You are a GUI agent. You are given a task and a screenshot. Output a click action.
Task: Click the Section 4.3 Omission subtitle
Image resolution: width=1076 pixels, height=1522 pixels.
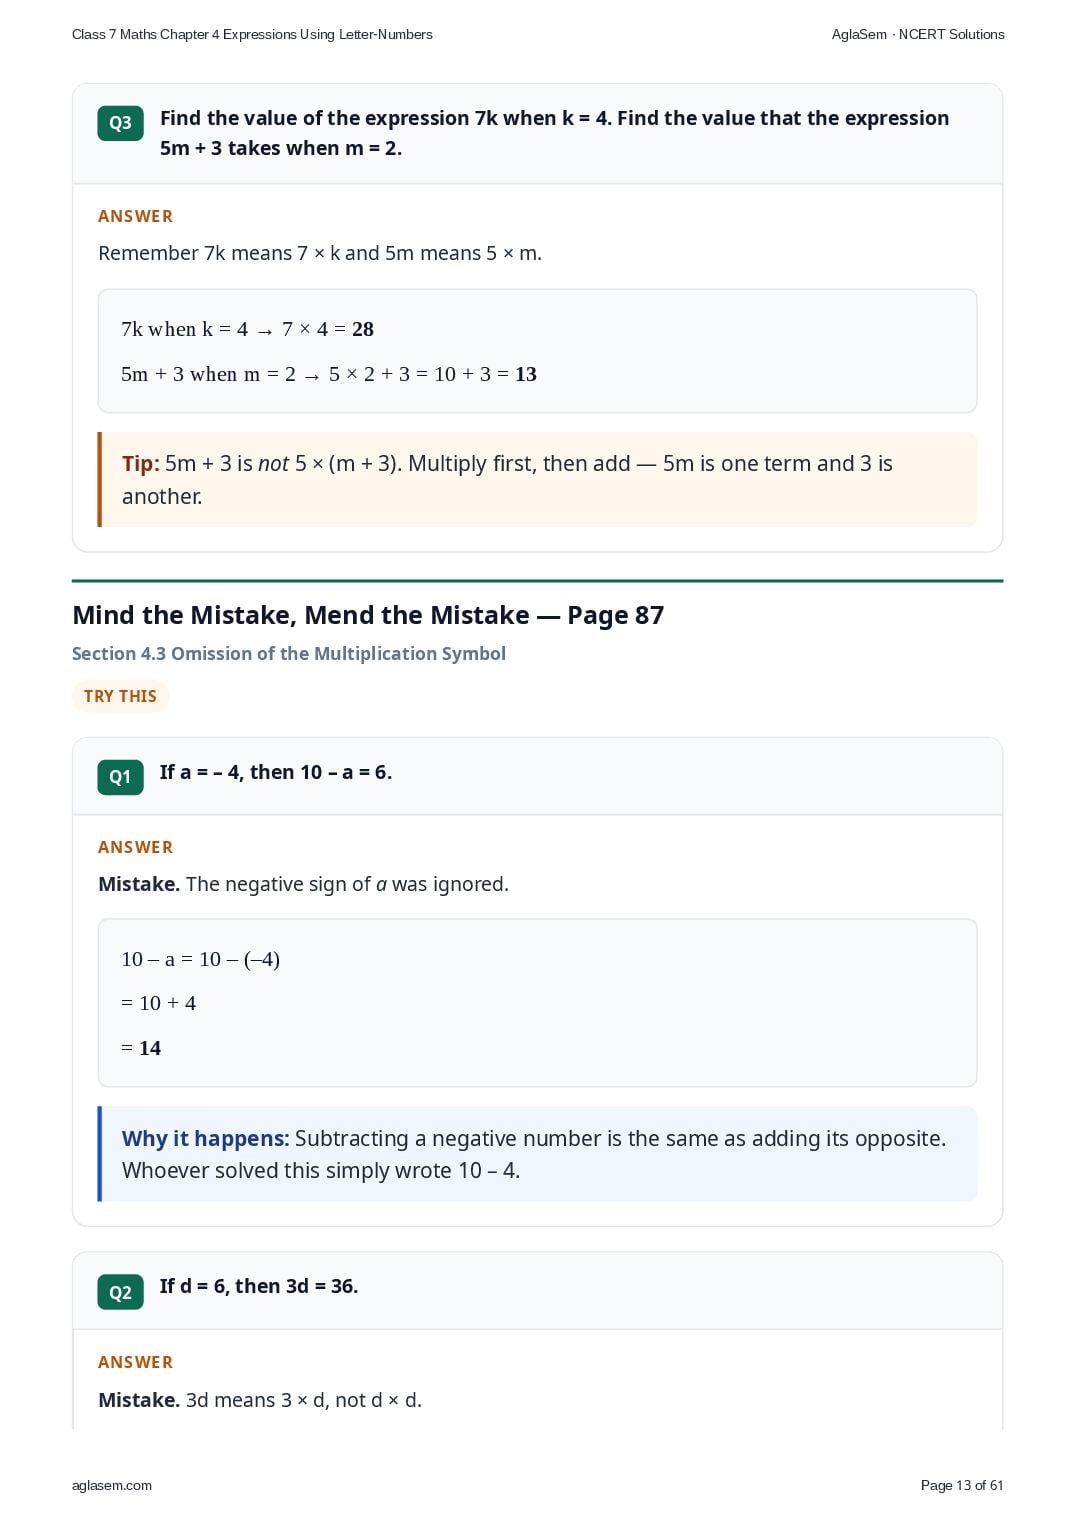click(x=289, y=653)
